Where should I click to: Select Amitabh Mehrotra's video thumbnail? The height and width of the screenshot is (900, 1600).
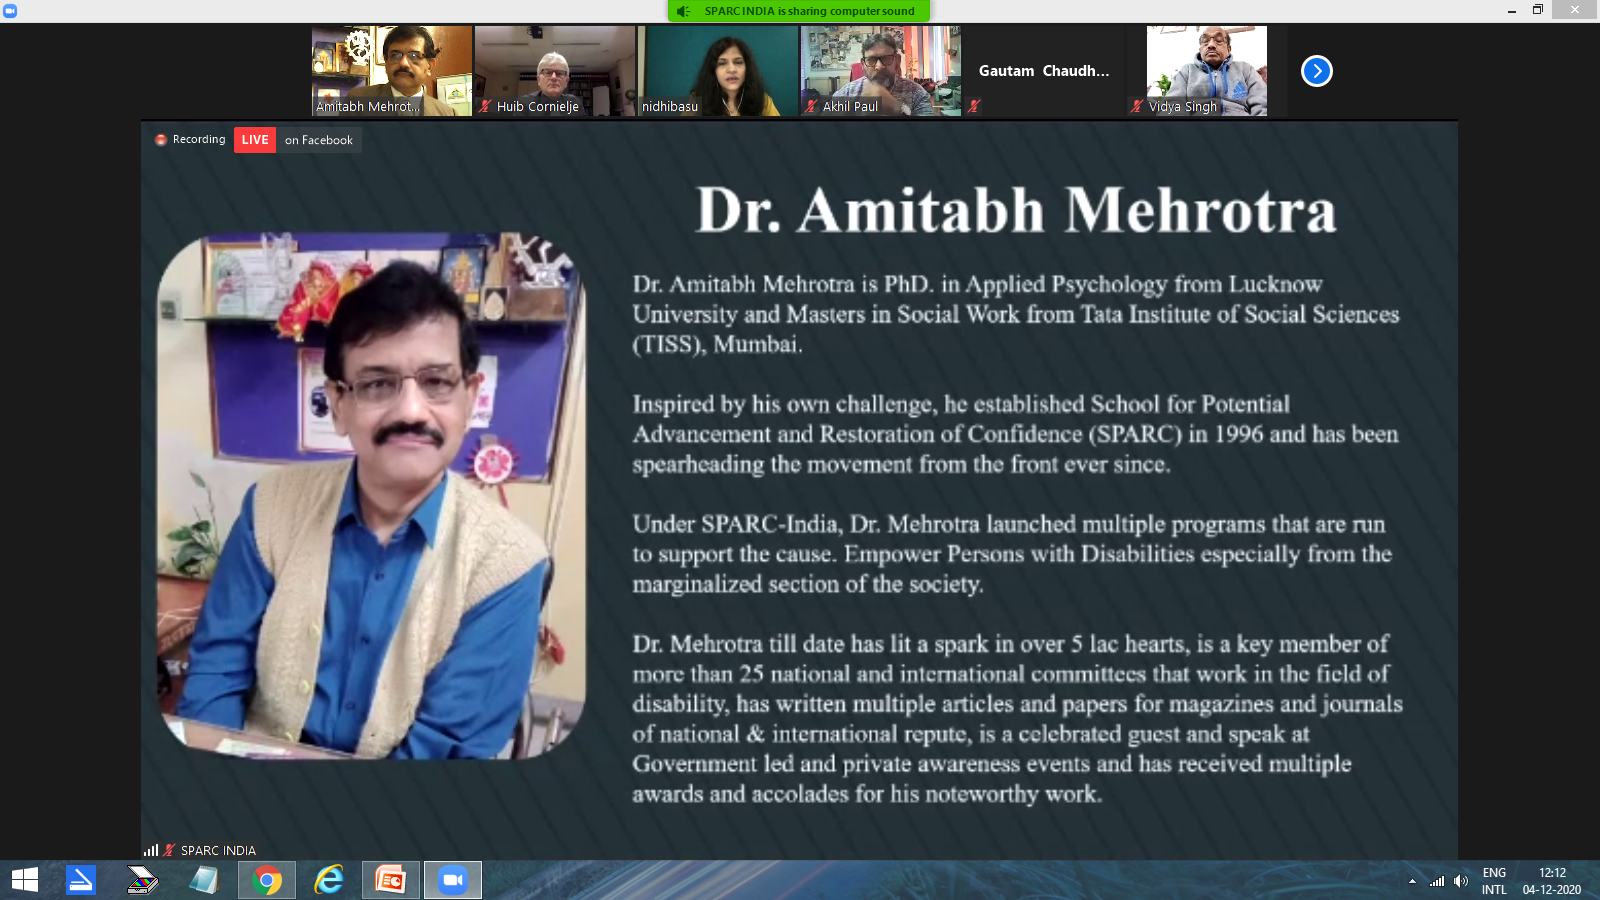click(391, 70)
